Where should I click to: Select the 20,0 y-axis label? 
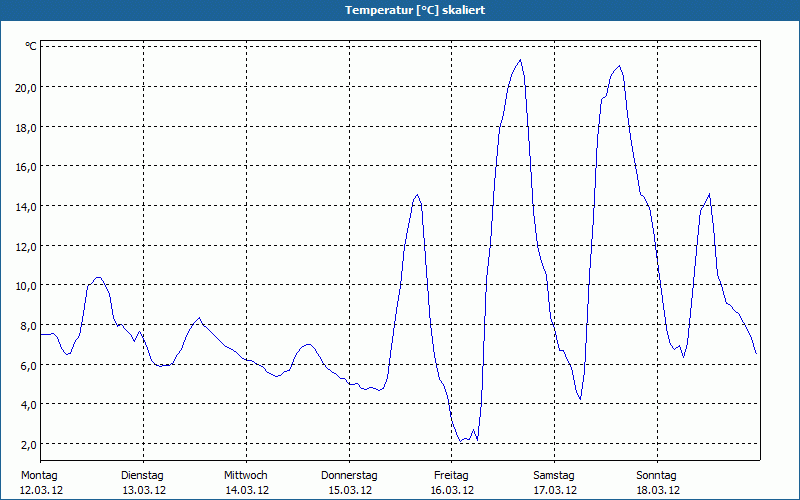point(26,88)
